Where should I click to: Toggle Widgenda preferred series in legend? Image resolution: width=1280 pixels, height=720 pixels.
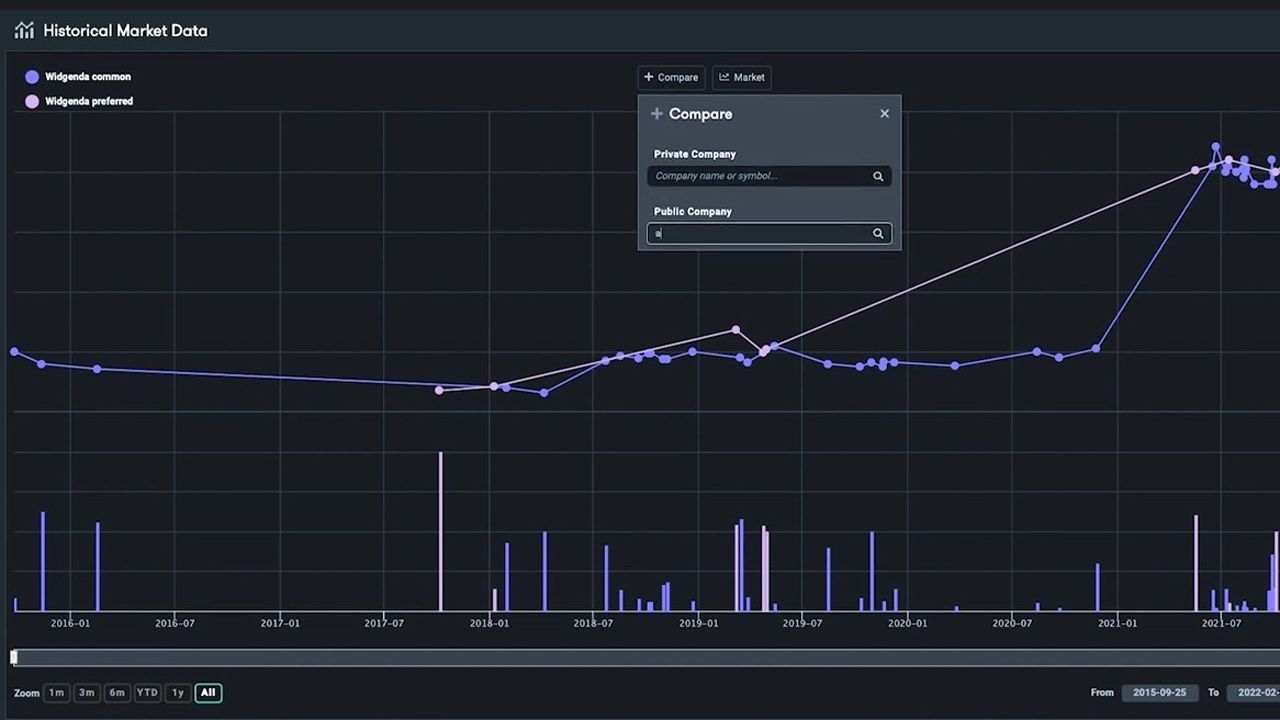pos(79,101)
